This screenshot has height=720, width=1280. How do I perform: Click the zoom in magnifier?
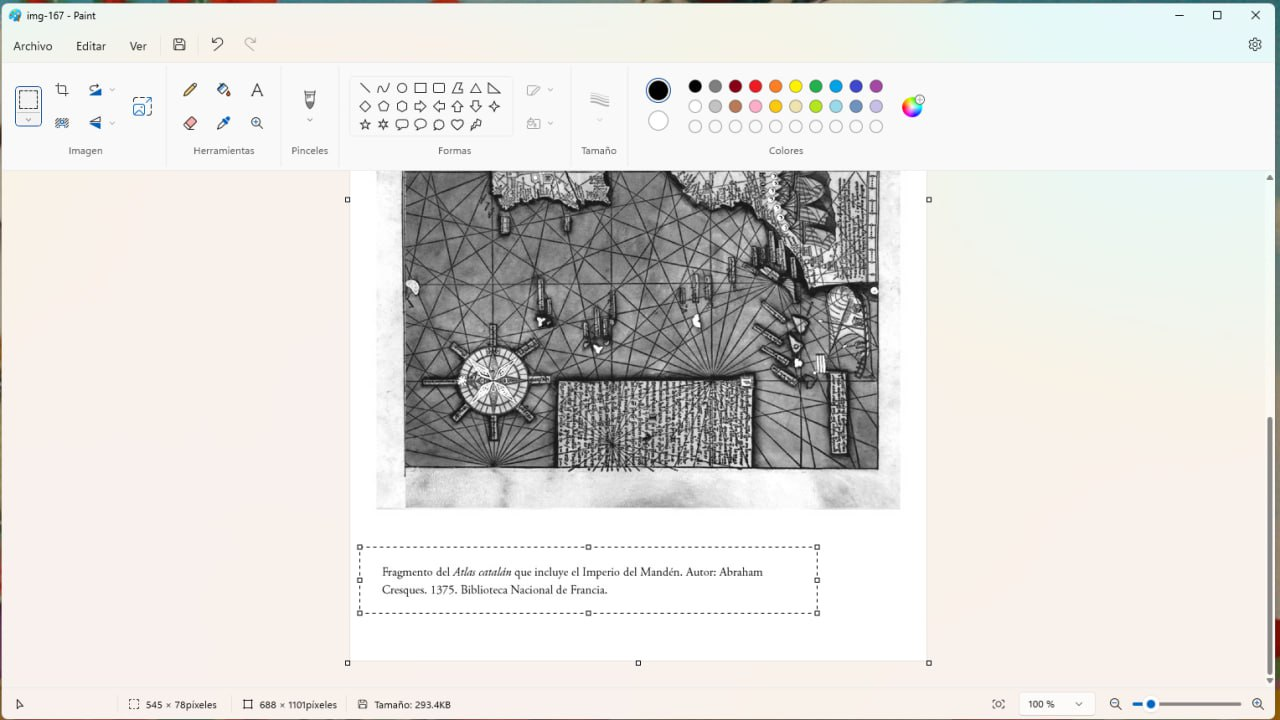pos(1258,704)
